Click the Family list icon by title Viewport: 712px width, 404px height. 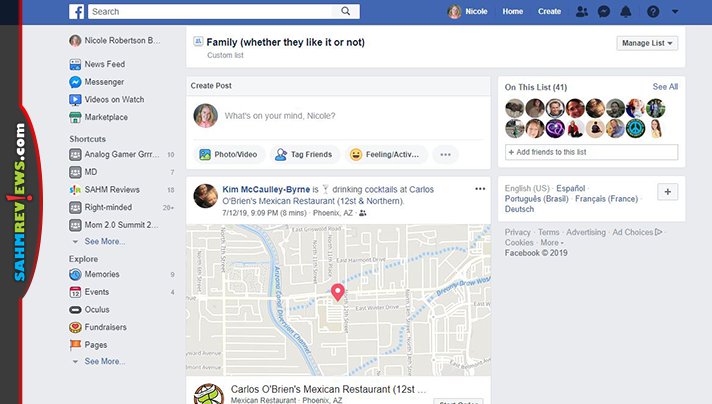[198, 42]
